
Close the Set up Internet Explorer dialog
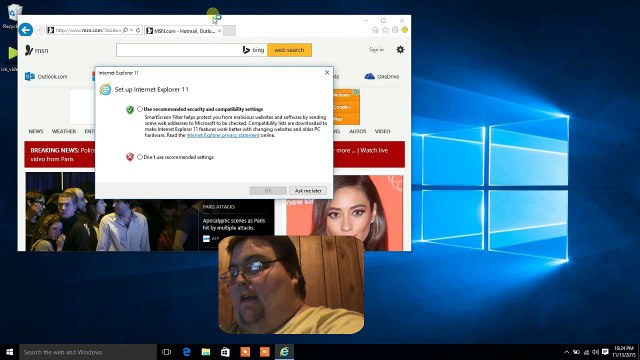(327, 72)
